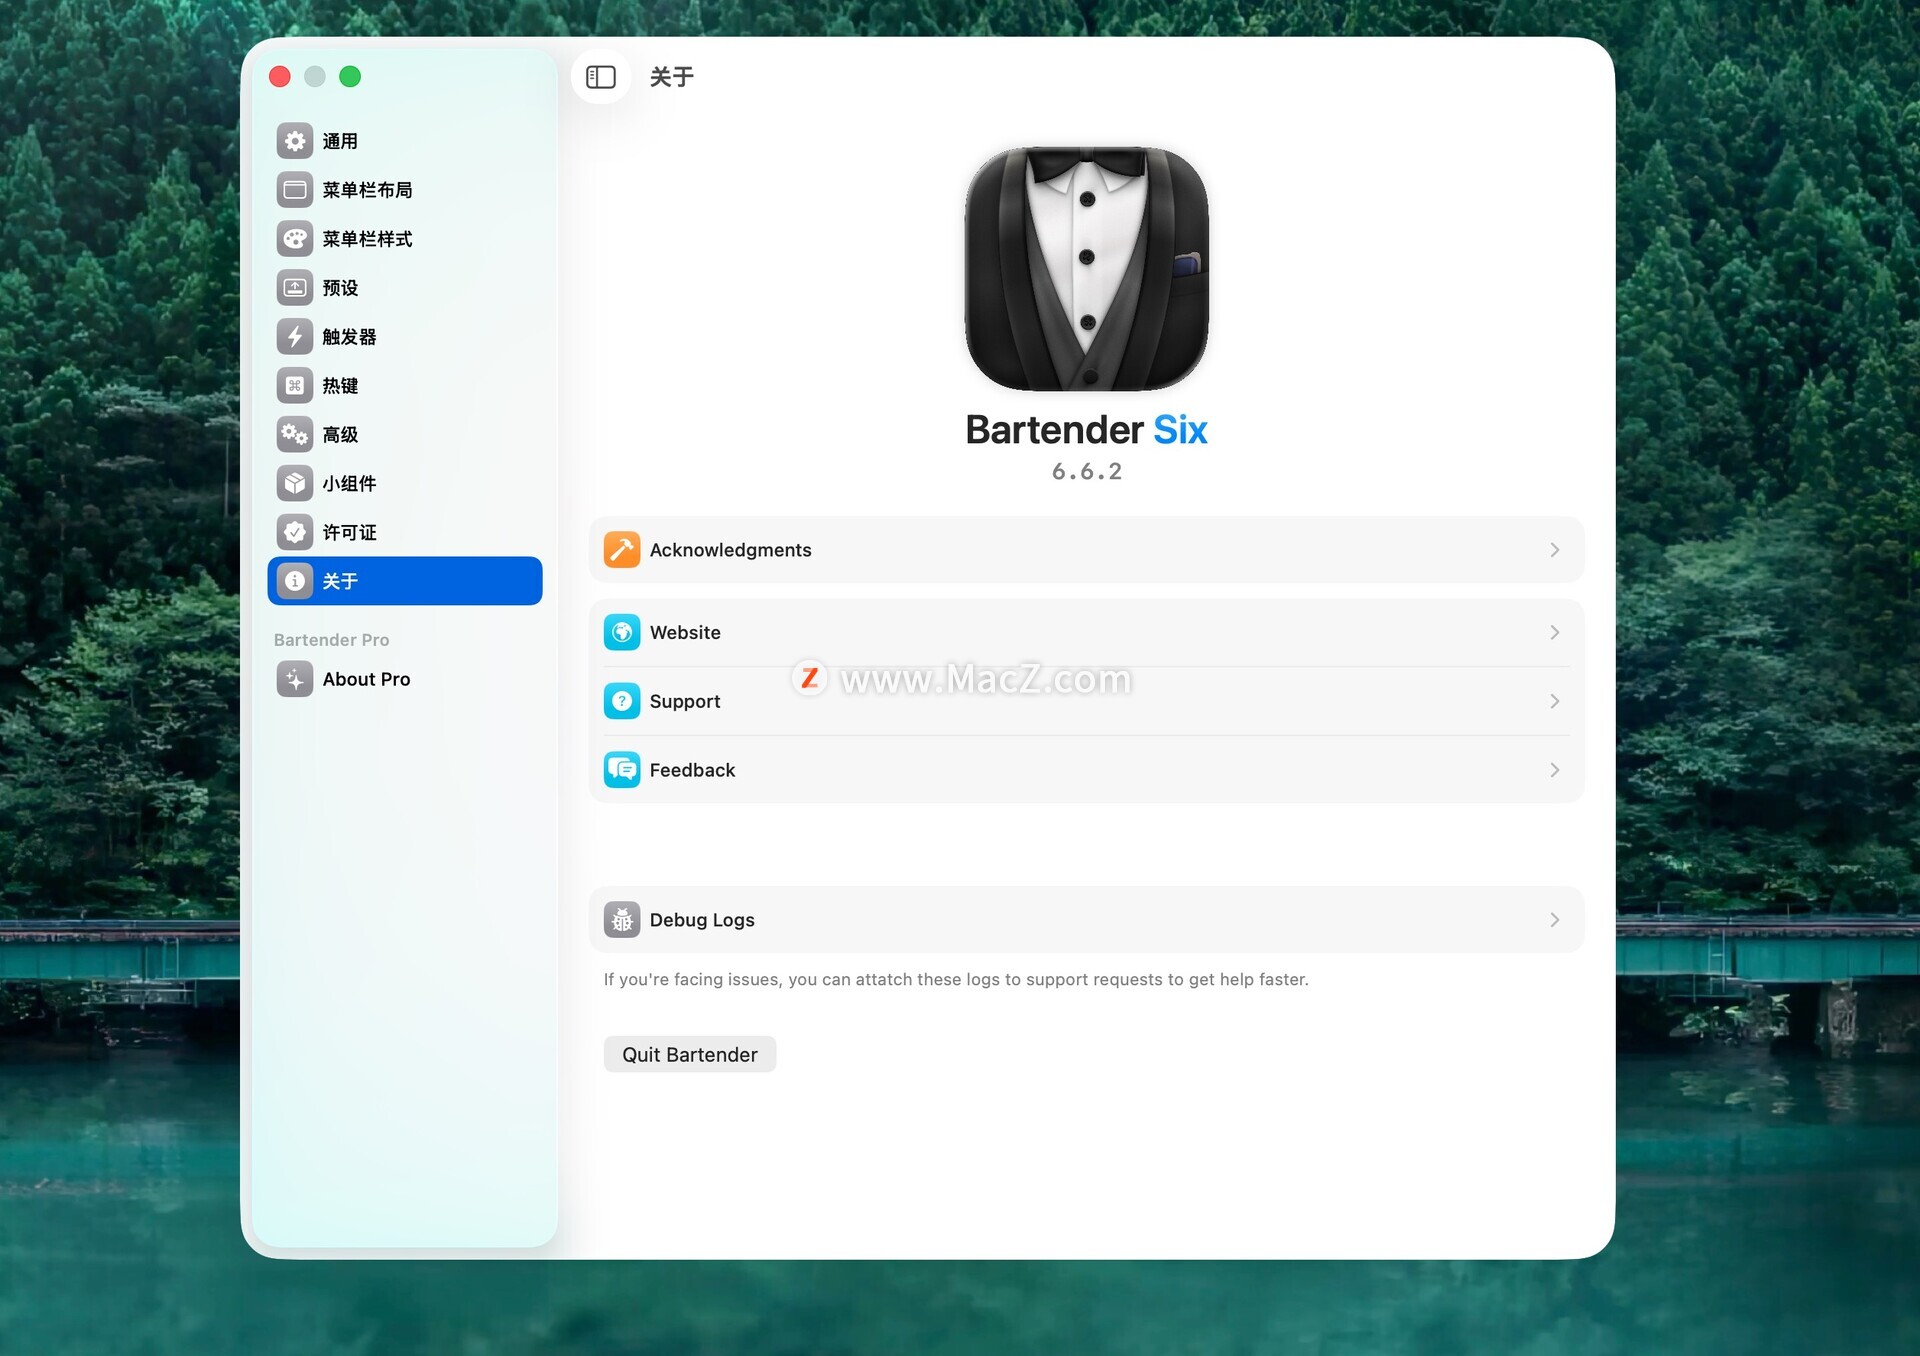Viewport: 1920px width, 1356px height.
Task: Open the 触发器 section
Action: click(x=405, y=337)
